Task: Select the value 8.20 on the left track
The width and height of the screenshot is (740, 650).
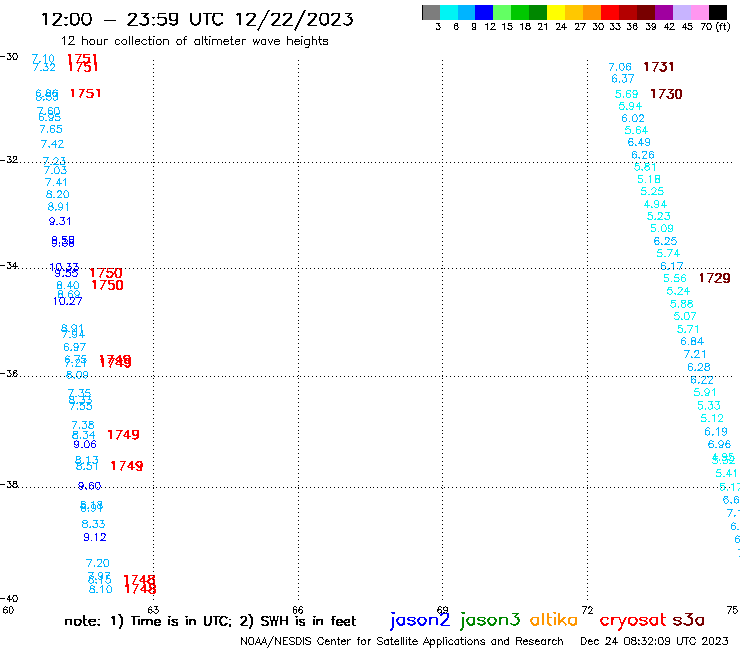Action: click(x=58, y=194)
